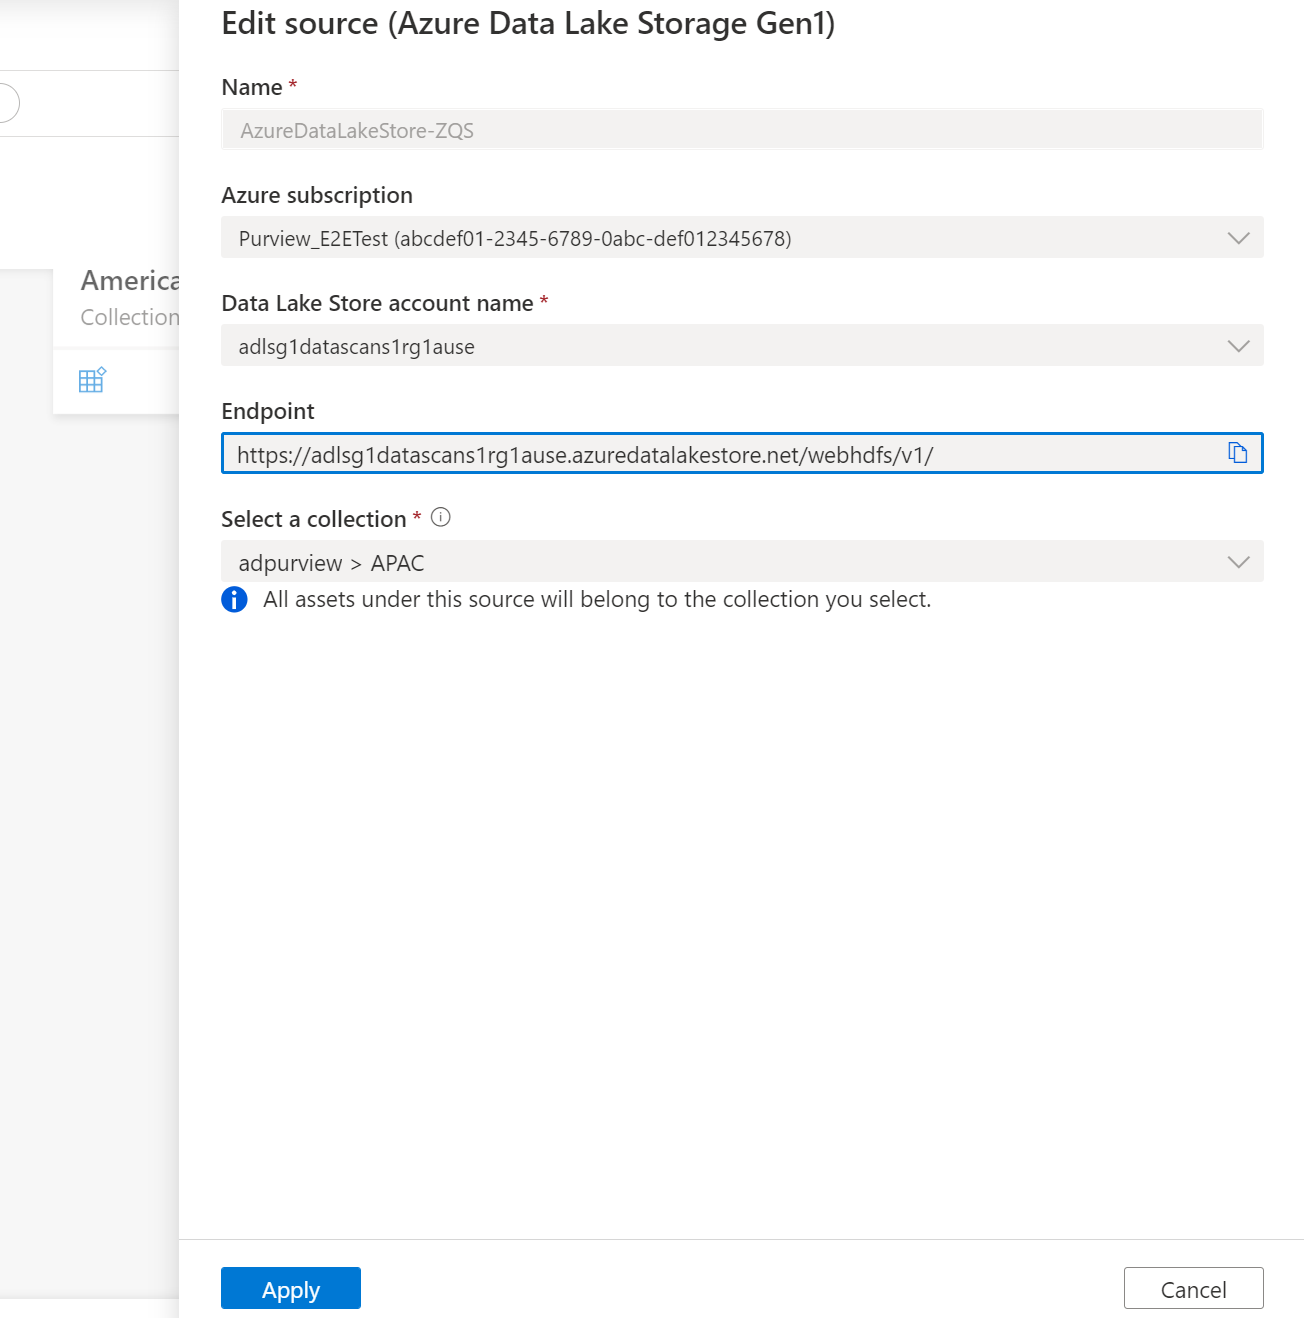Click the table grid icon on Americas card

92,380
